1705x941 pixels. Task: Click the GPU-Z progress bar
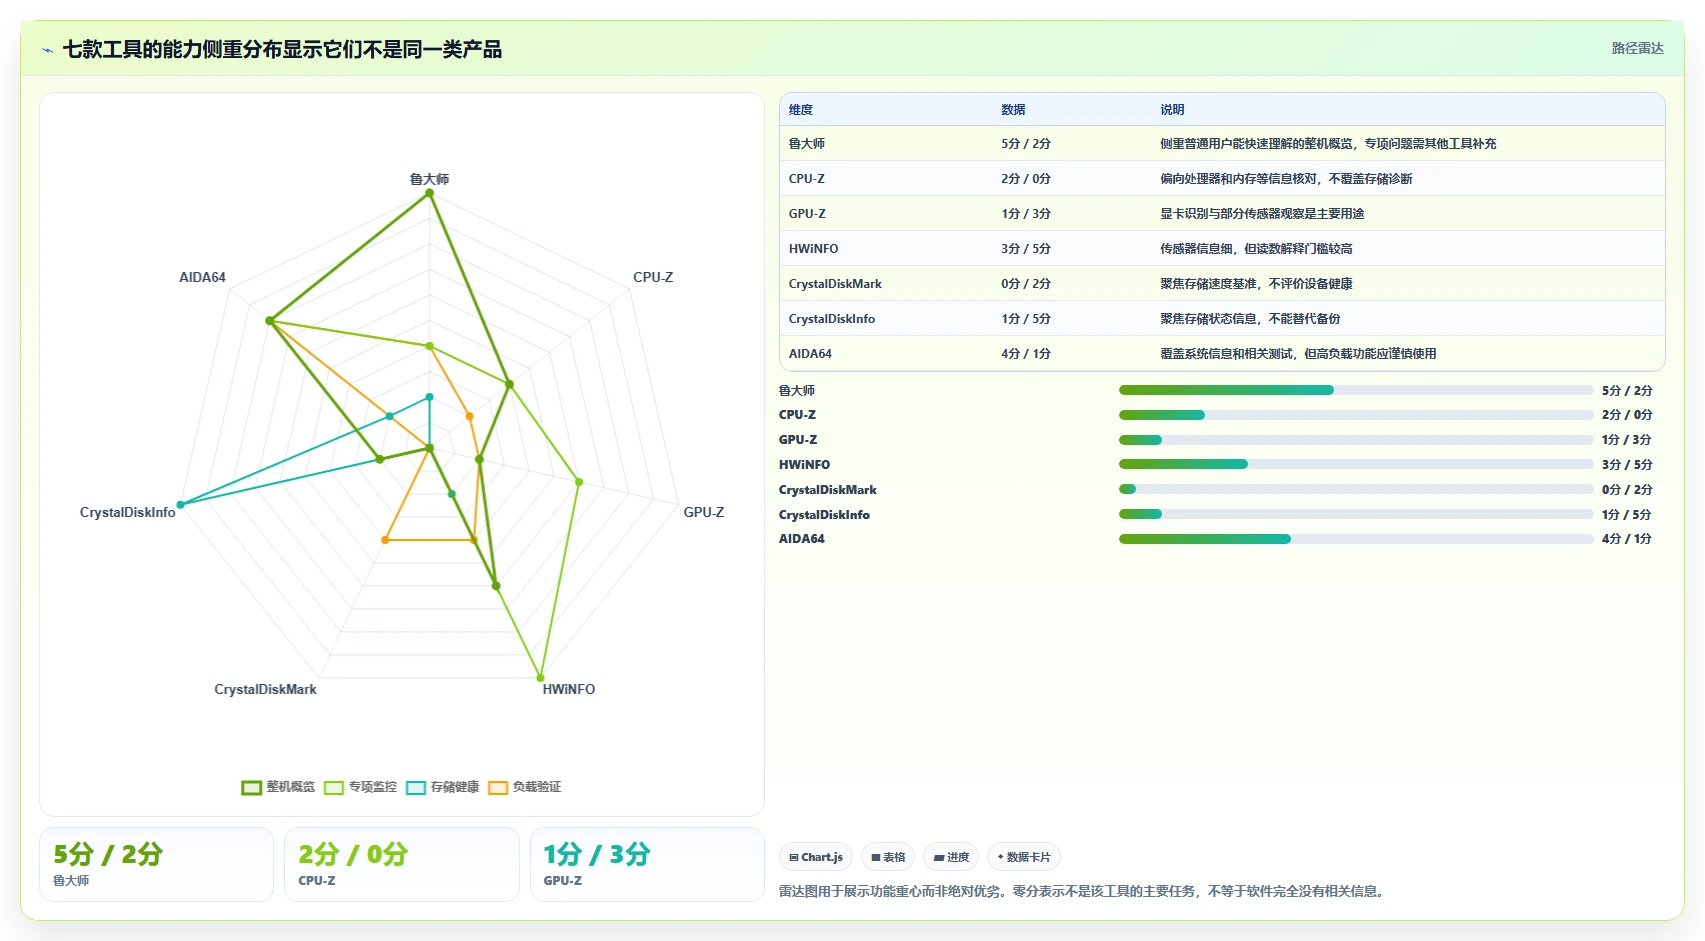click(1356, 440)
